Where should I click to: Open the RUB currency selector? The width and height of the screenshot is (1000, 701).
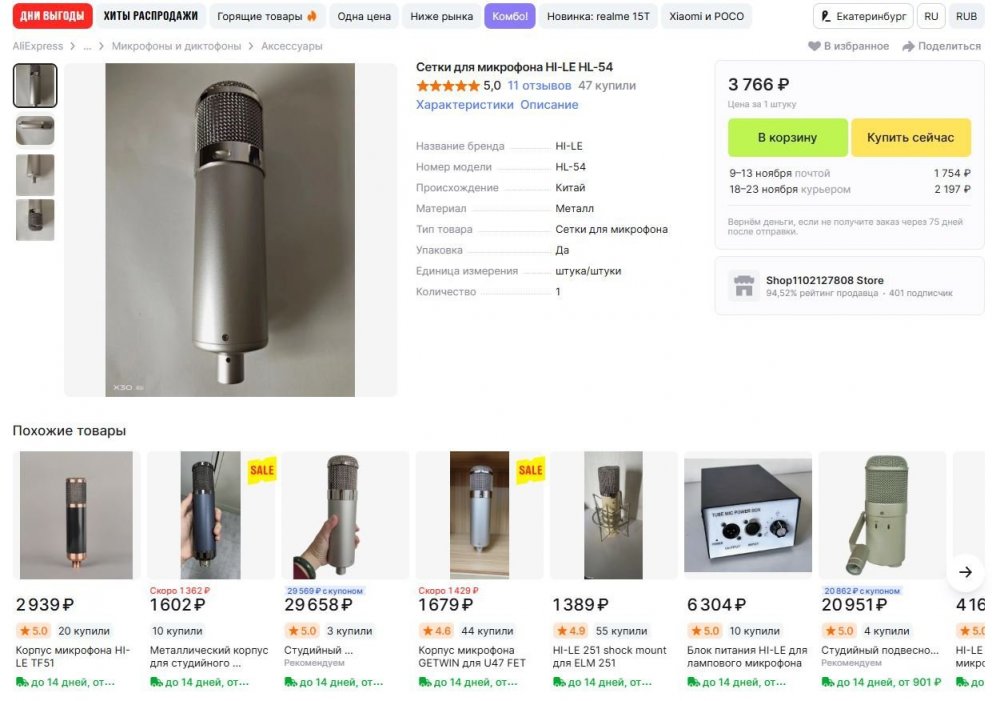tap(966, 16)
